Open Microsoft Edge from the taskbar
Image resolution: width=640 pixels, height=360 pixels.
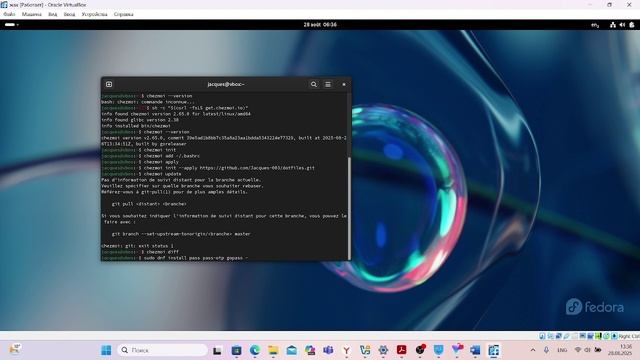click(255, 350)
